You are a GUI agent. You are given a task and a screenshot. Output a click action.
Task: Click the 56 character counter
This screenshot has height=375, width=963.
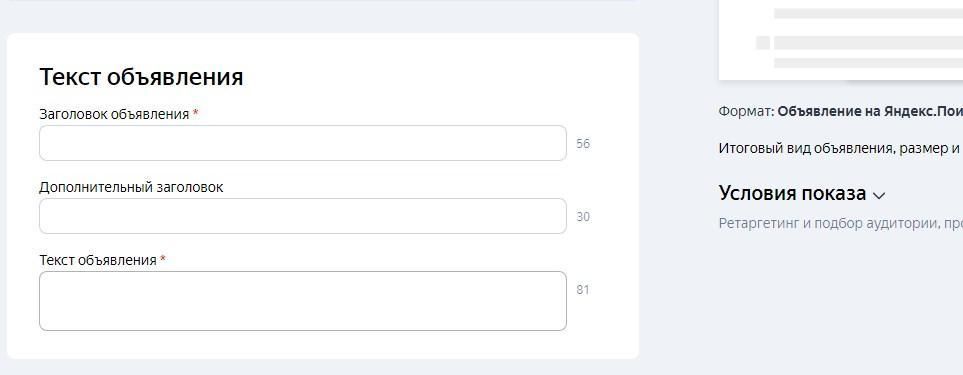click(x=583, y=144)
